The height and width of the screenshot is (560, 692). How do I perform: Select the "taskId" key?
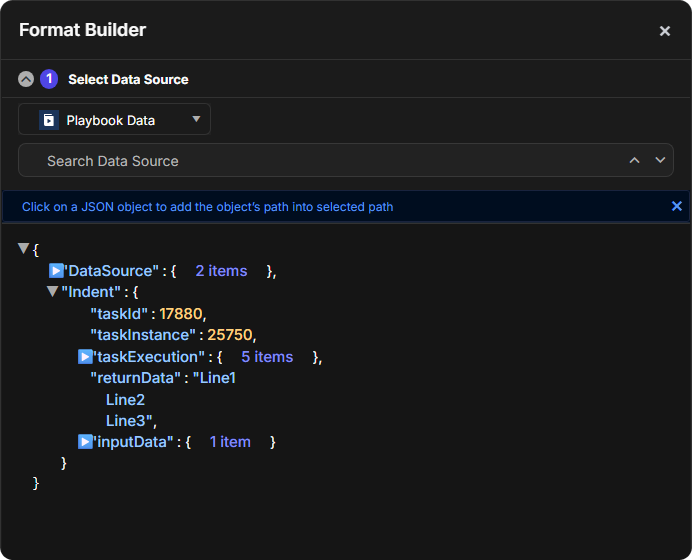(x=119, y=314)
